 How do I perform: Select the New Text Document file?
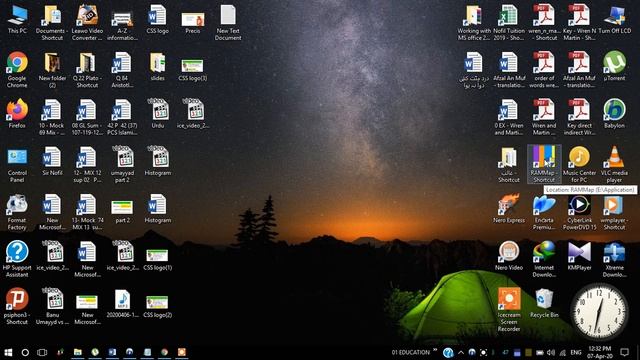pyautogui.click(x=228, y=22)
